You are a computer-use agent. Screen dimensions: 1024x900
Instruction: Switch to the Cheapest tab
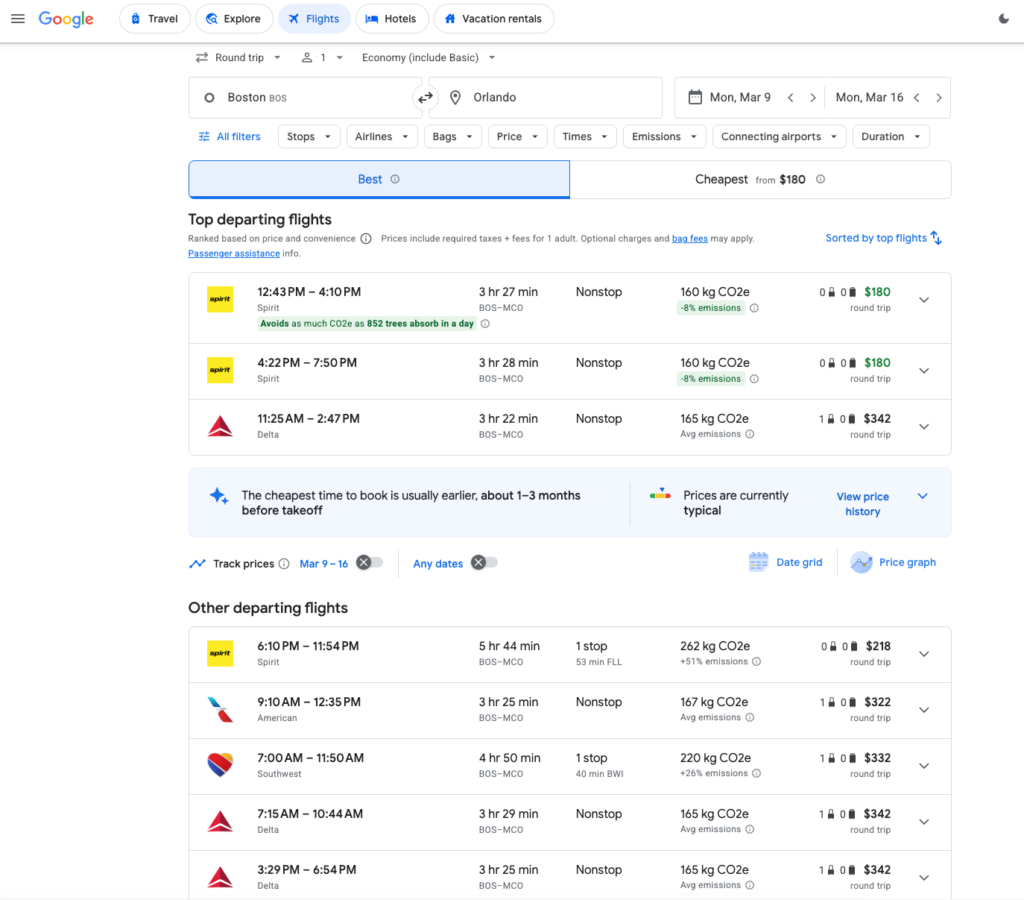pyautogui.click(x=760, y=180)
